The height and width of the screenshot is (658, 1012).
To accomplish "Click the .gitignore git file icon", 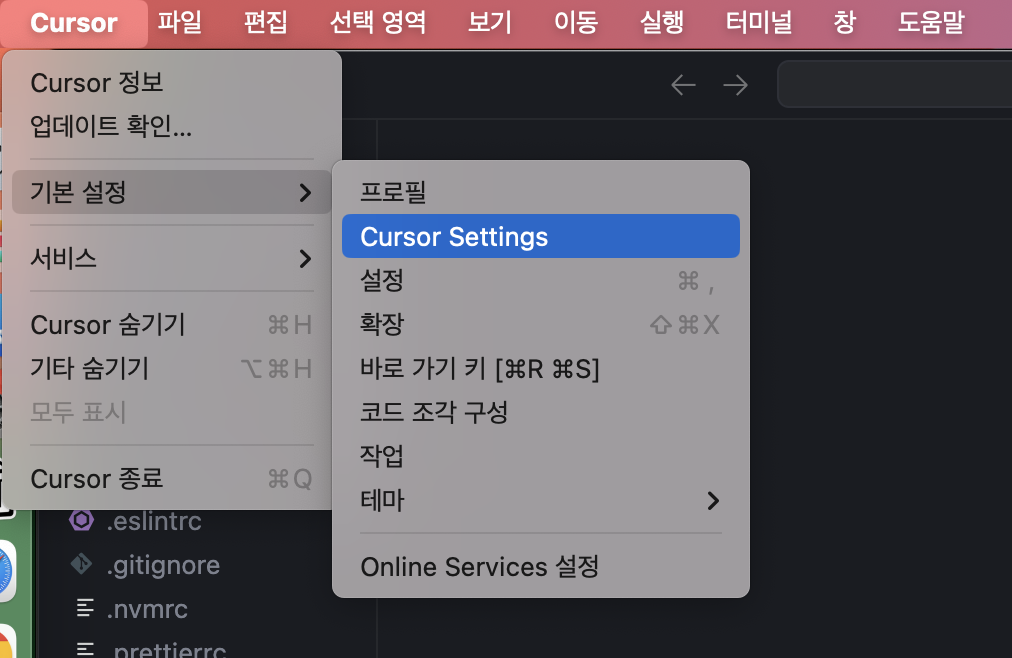I will (81, 564).
